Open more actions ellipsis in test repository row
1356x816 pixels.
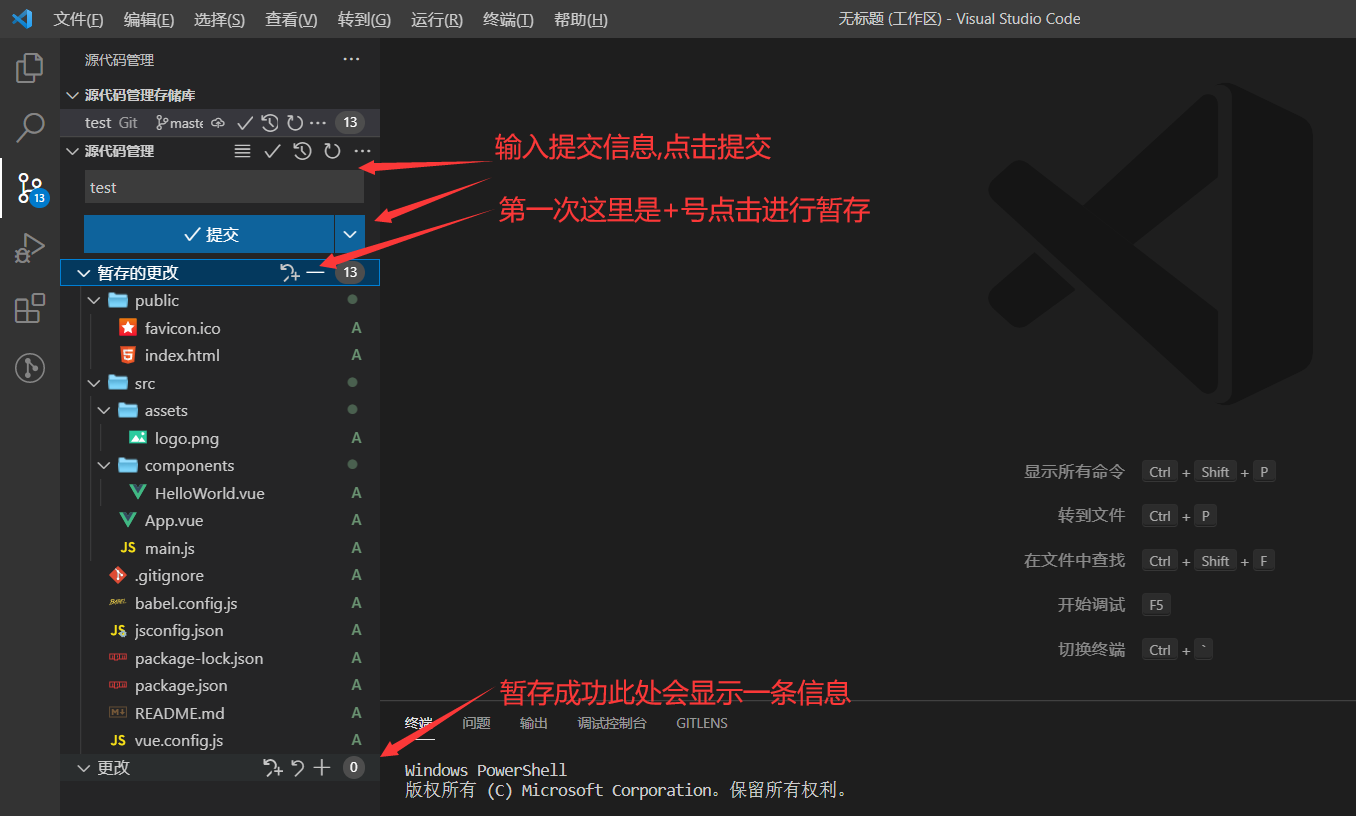(318, 123)
